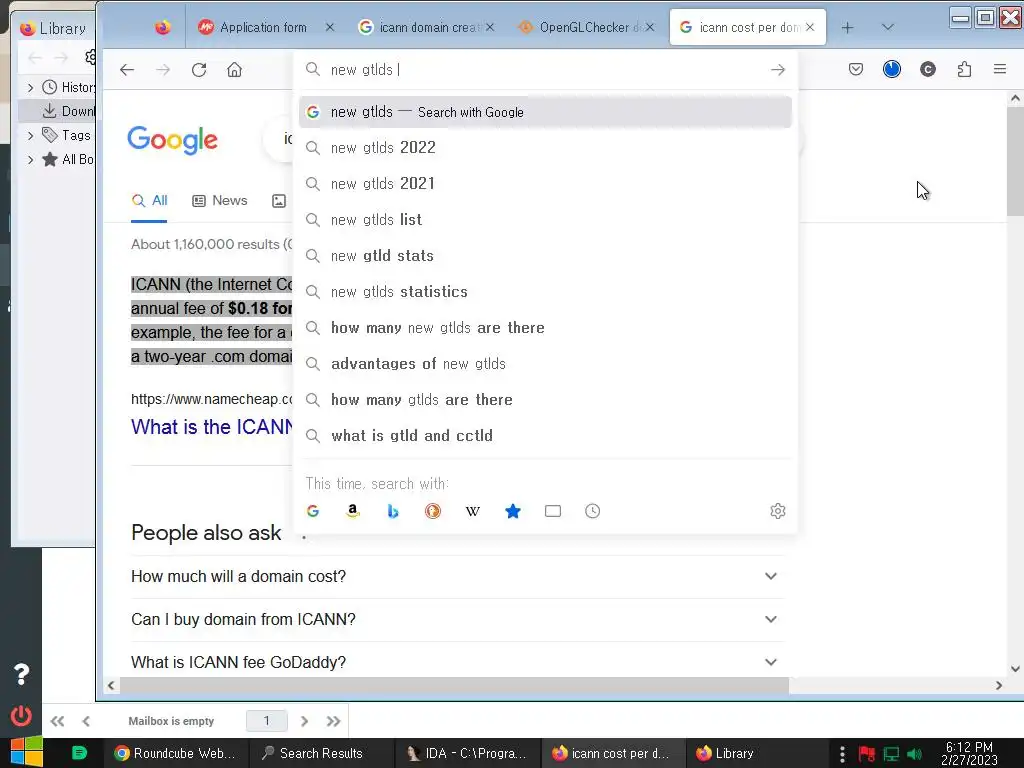Search this time with Bing icon
Image resolution: width=1024 pixels, height=768 pixels.
coord(392,511)
